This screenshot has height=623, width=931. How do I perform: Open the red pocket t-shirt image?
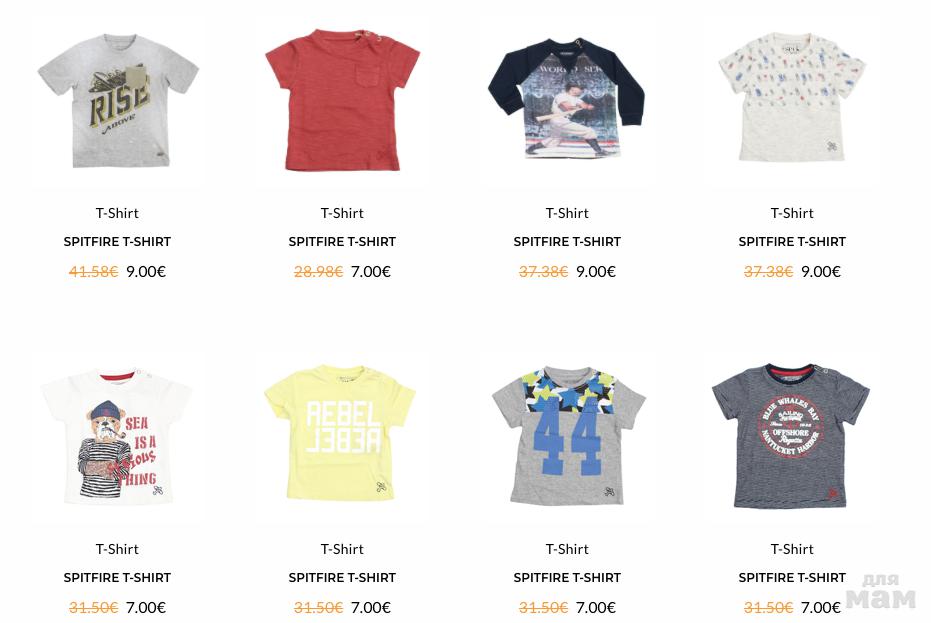(x=343, y=100)
